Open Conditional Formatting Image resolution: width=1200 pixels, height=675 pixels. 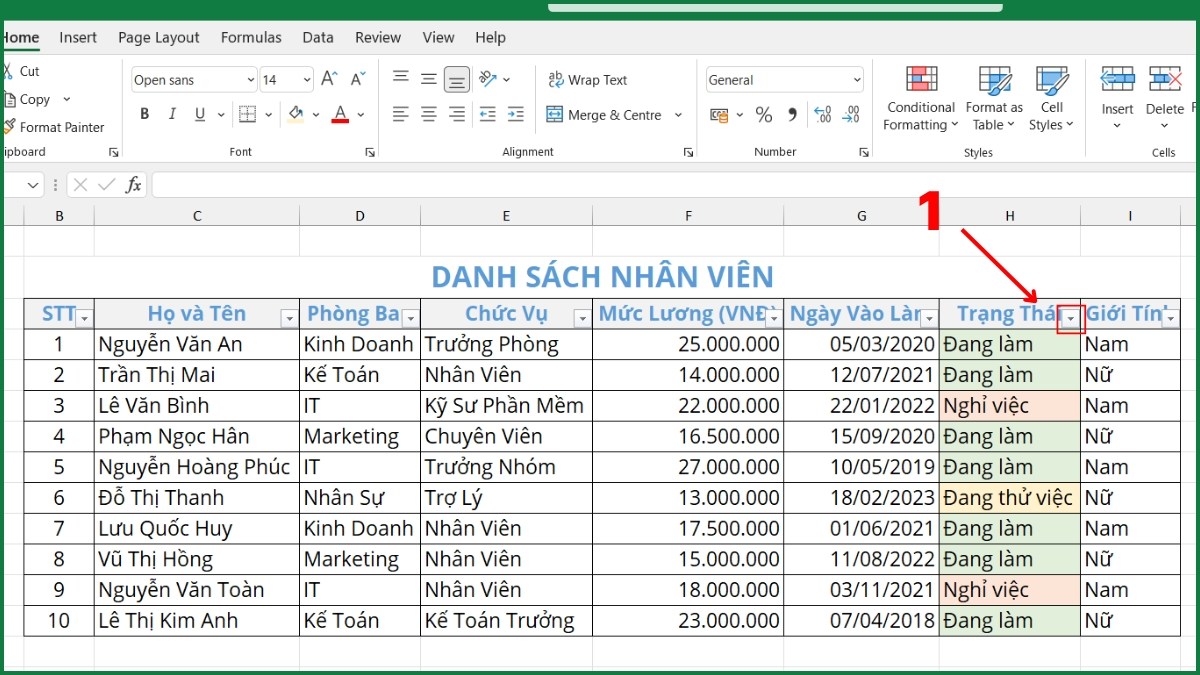coord(921,98)
